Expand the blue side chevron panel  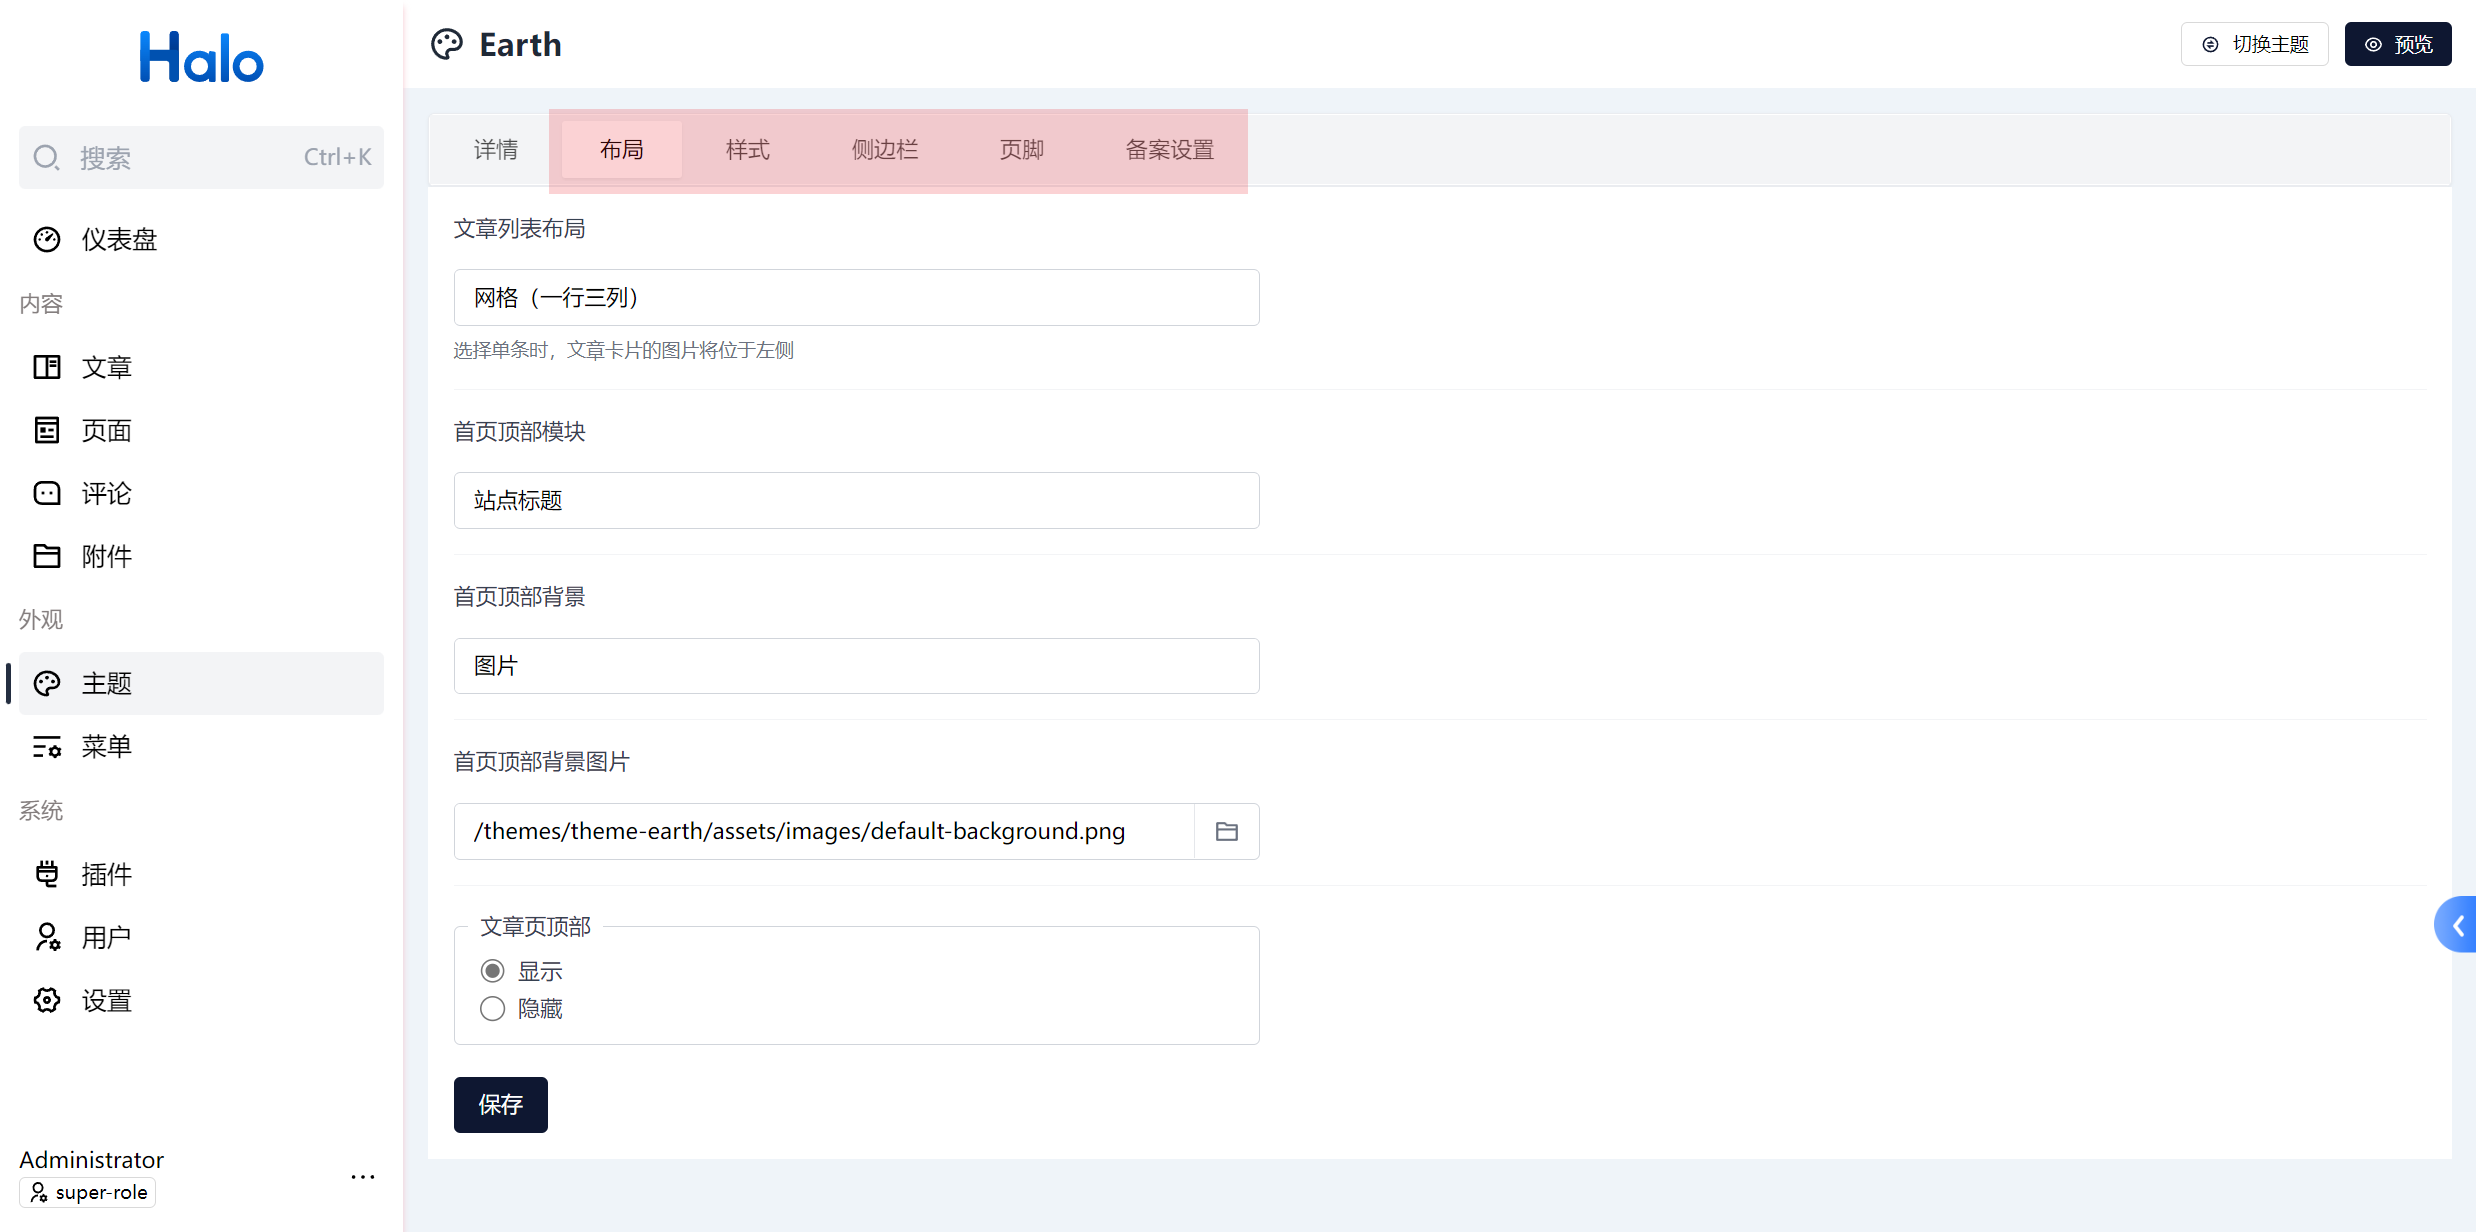(2456, 925)
